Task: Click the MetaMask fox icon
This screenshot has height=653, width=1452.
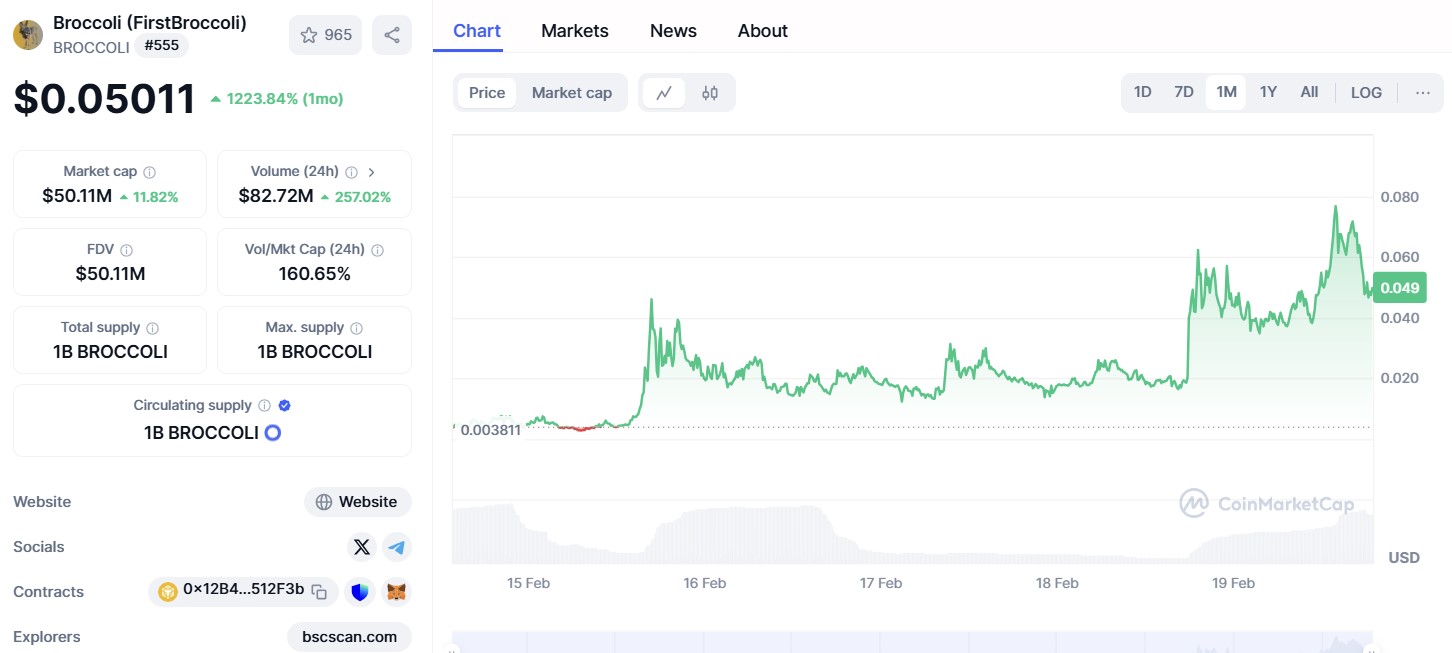Action: pos(397,592)
